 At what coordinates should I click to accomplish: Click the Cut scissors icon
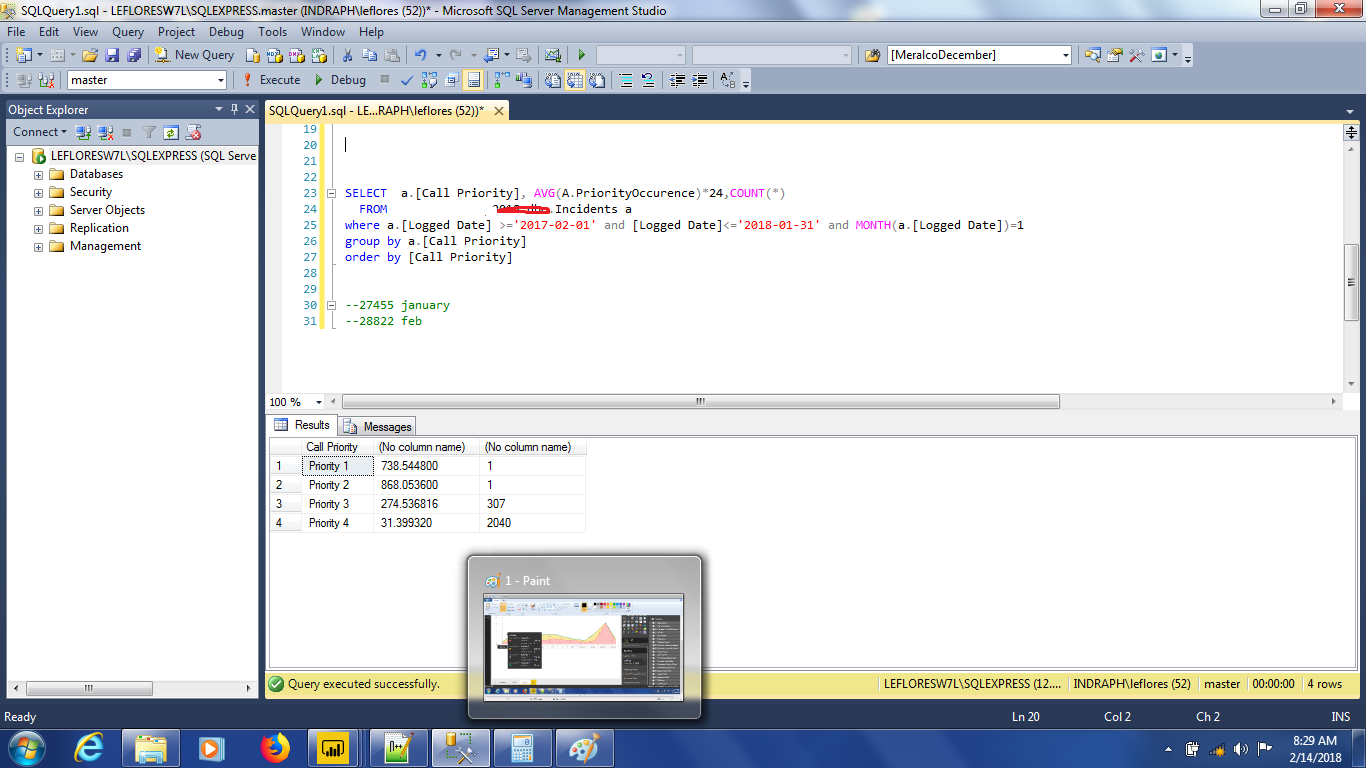(347, 55)
